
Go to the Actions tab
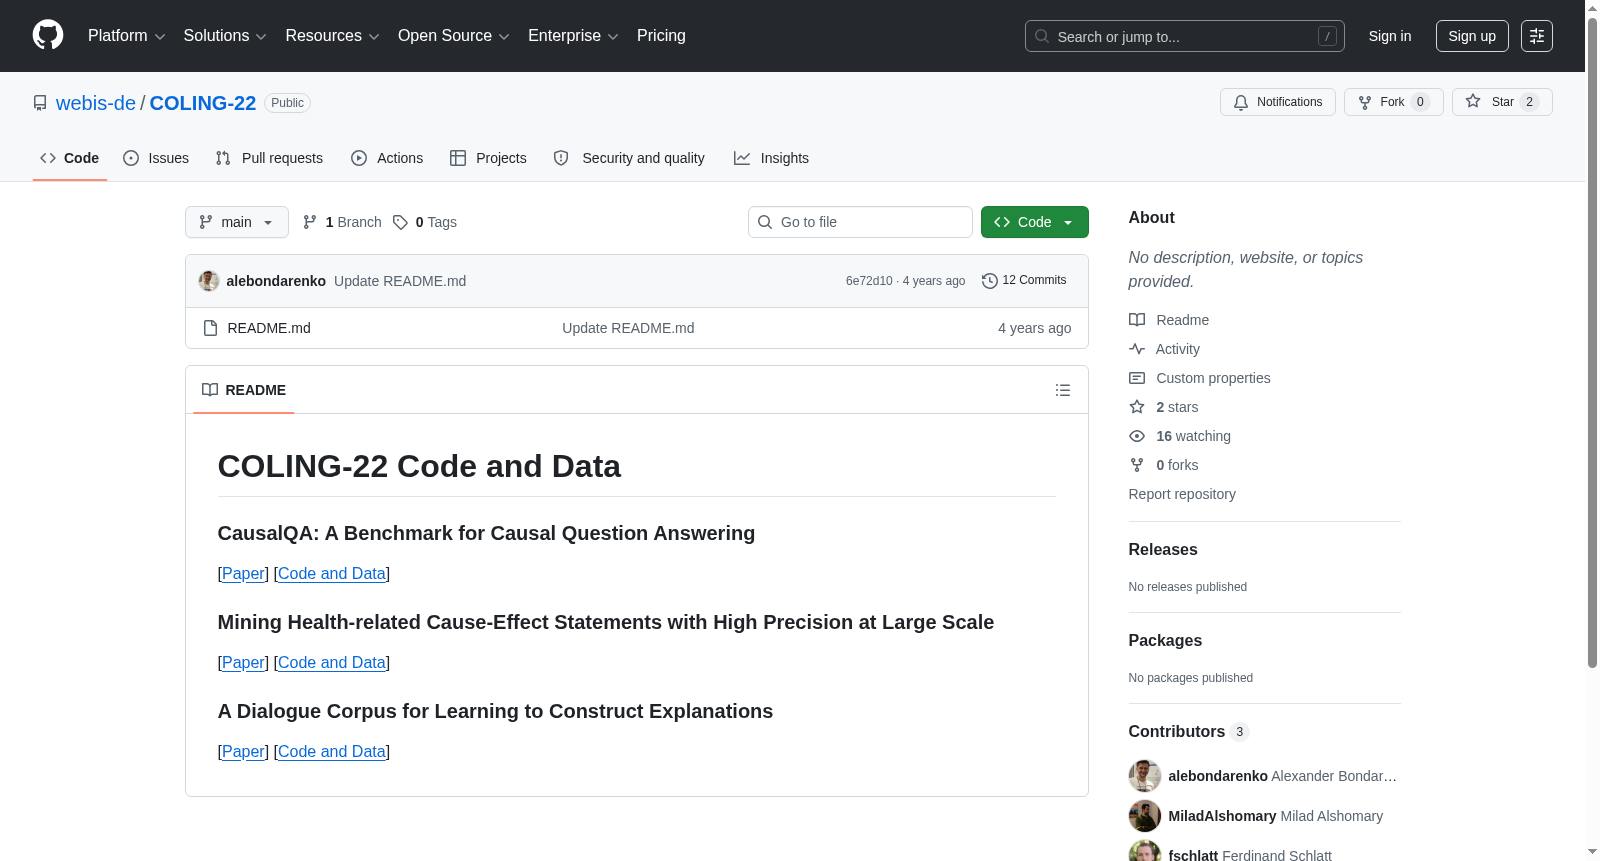(387, 158)
